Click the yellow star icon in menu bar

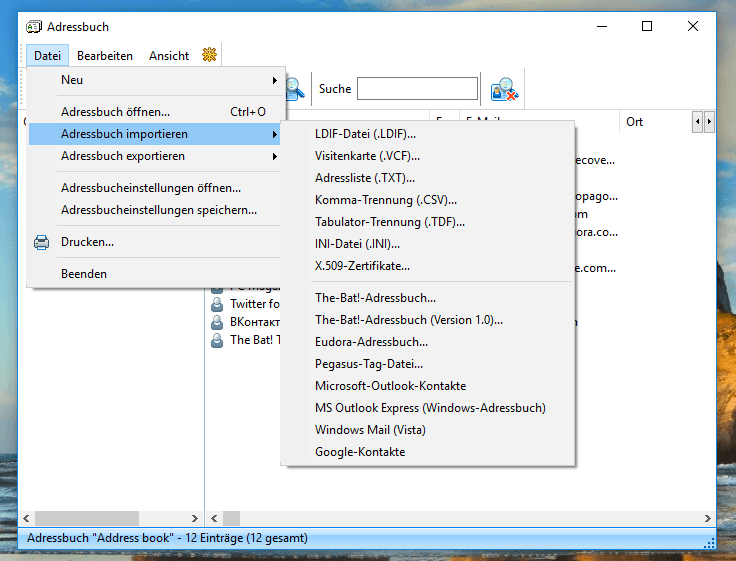(x=209, y=55)
